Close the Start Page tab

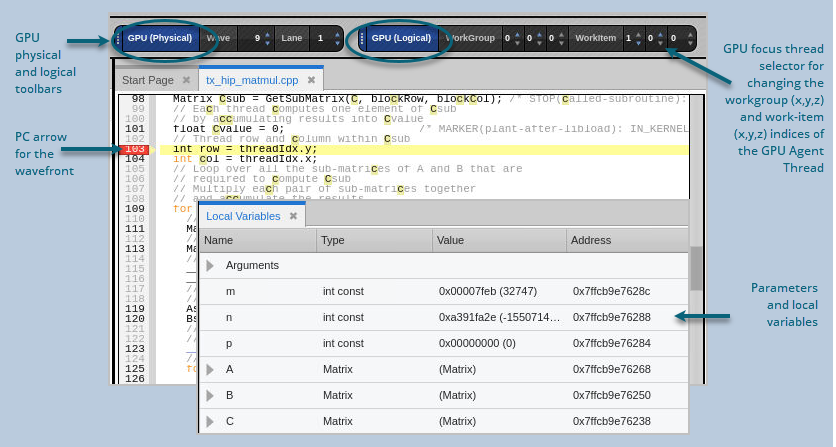coord(186,80)
